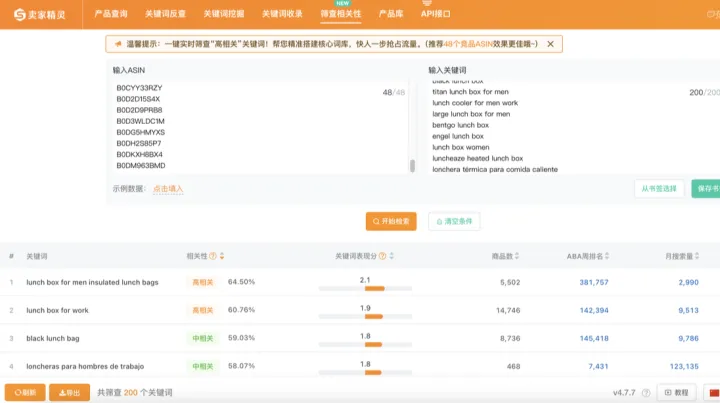This screenshot has height=403, width=720.
Task: Click the announcement megaphone icon
Action: 118,44
